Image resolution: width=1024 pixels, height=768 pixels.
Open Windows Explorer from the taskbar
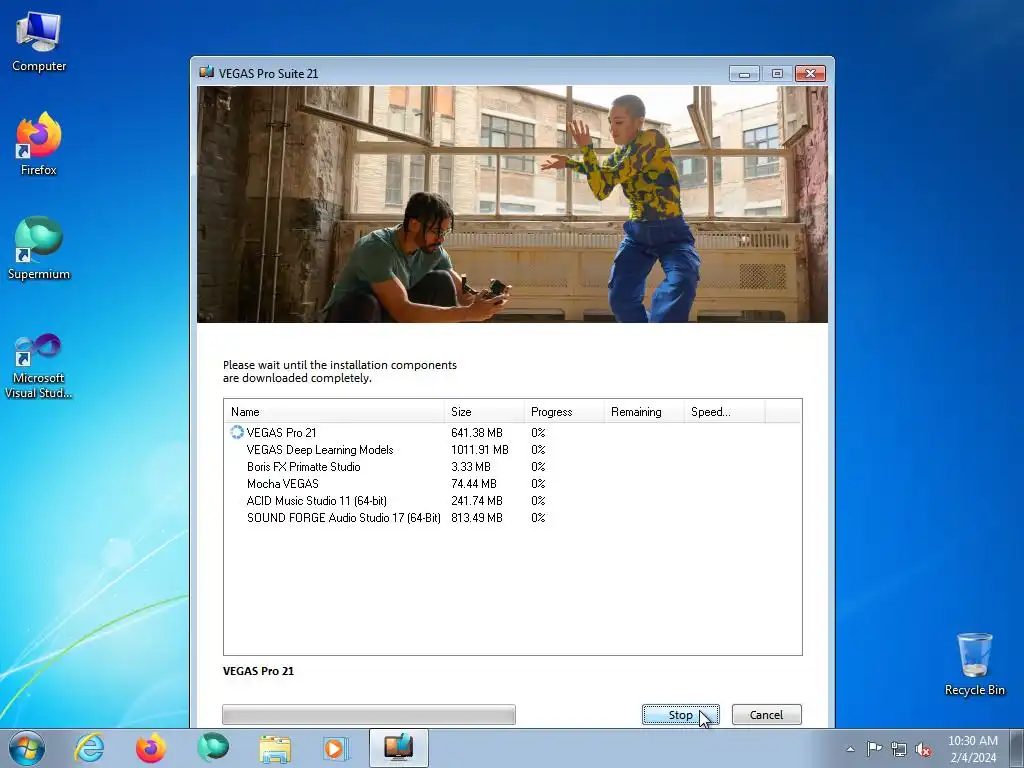point(275,748)
